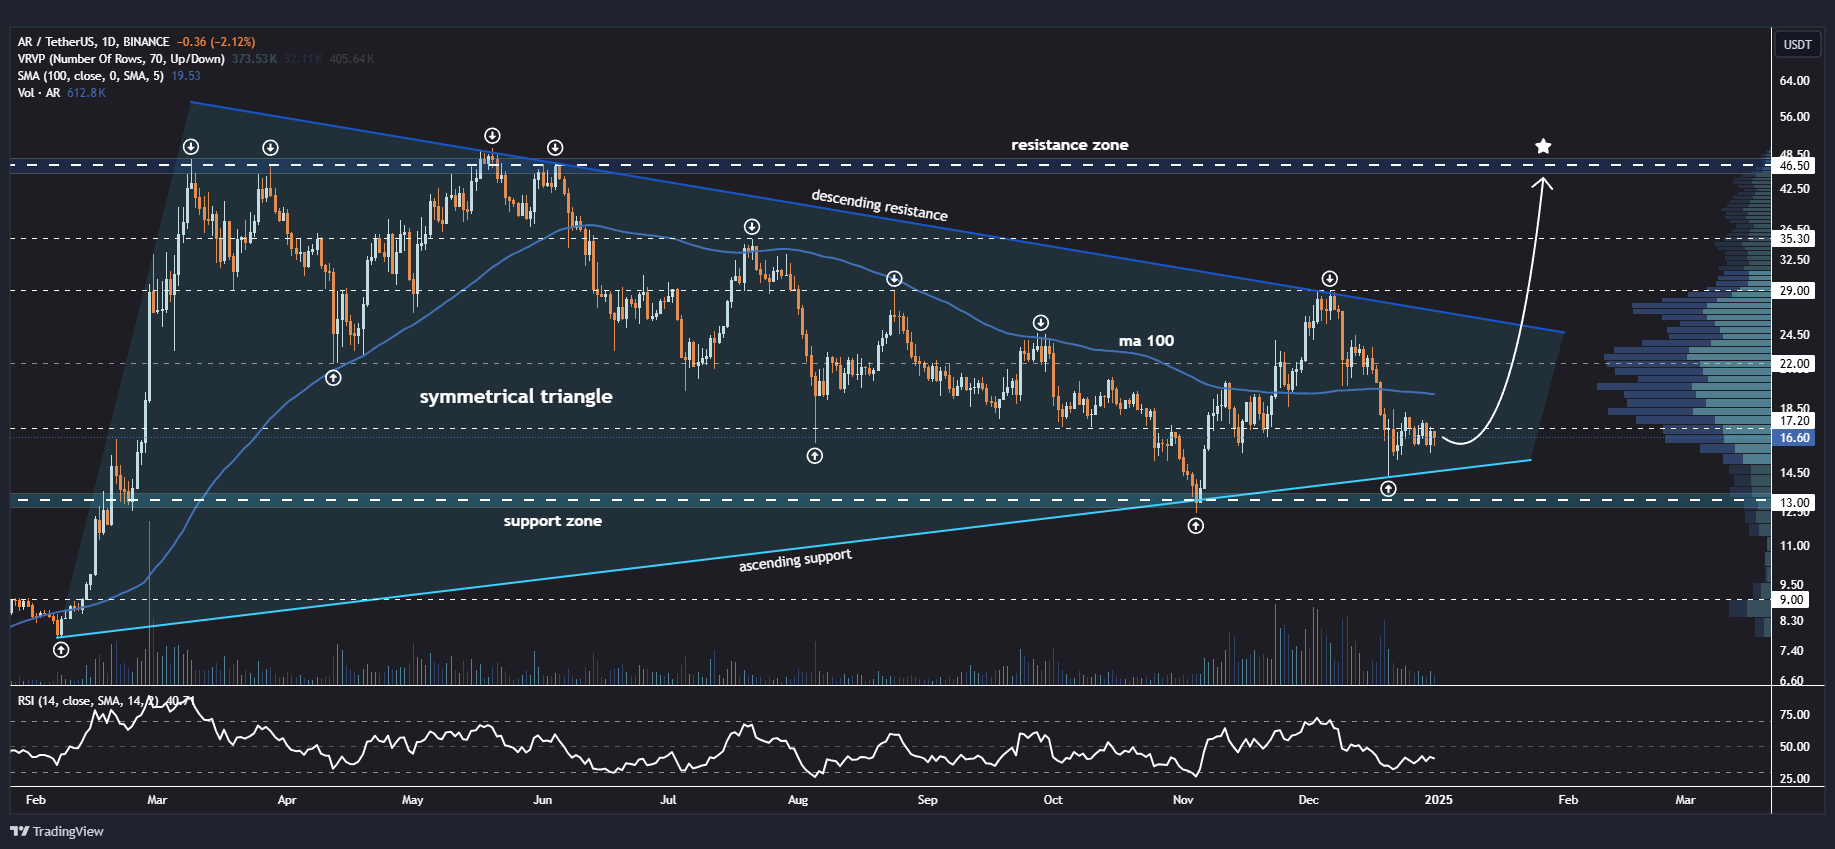Select the up-arrow marker below the early-February low
Viewport: 1835px width, 849px height.
[61, 650]
